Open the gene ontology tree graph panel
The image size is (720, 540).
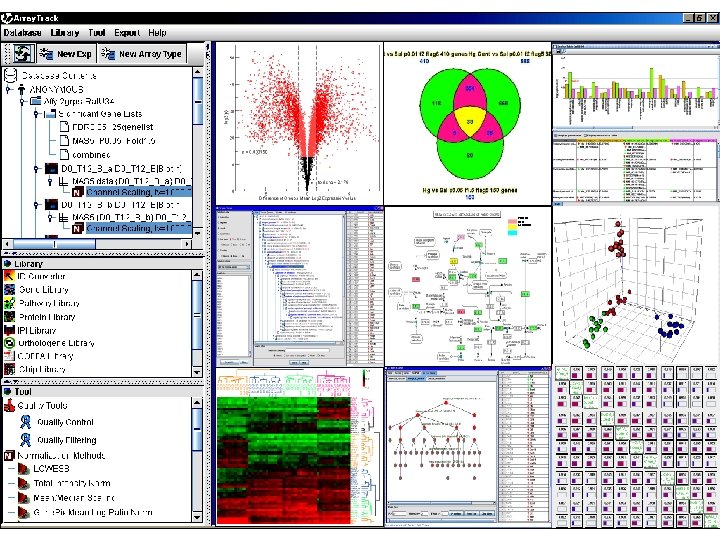[467, 446]
